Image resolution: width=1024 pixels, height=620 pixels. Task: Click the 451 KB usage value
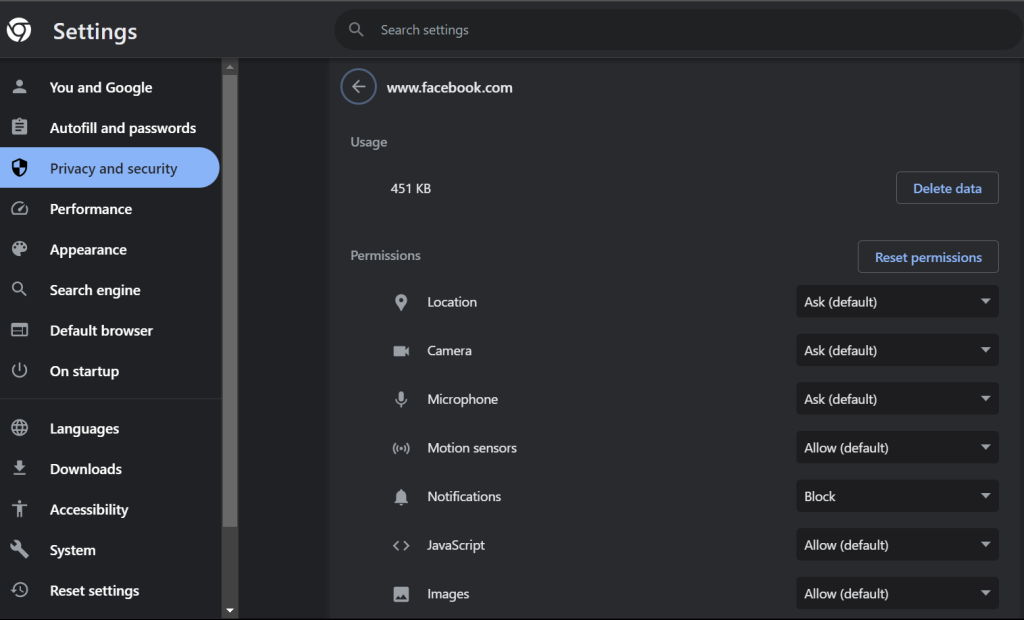coord(411,188)
